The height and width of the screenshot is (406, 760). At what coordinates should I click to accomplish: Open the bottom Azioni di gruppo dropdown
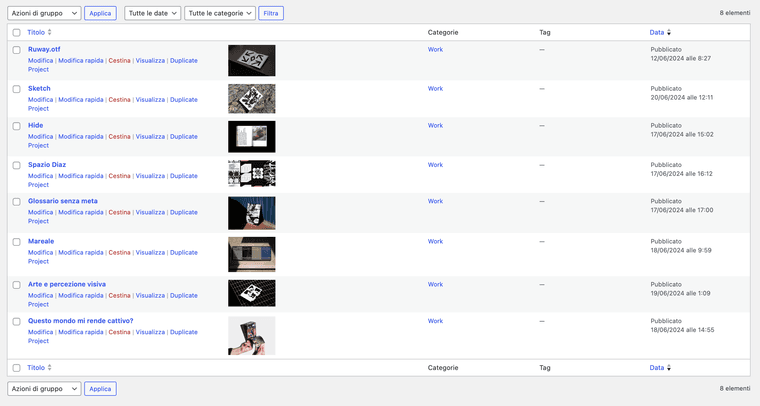pos(44,388)
